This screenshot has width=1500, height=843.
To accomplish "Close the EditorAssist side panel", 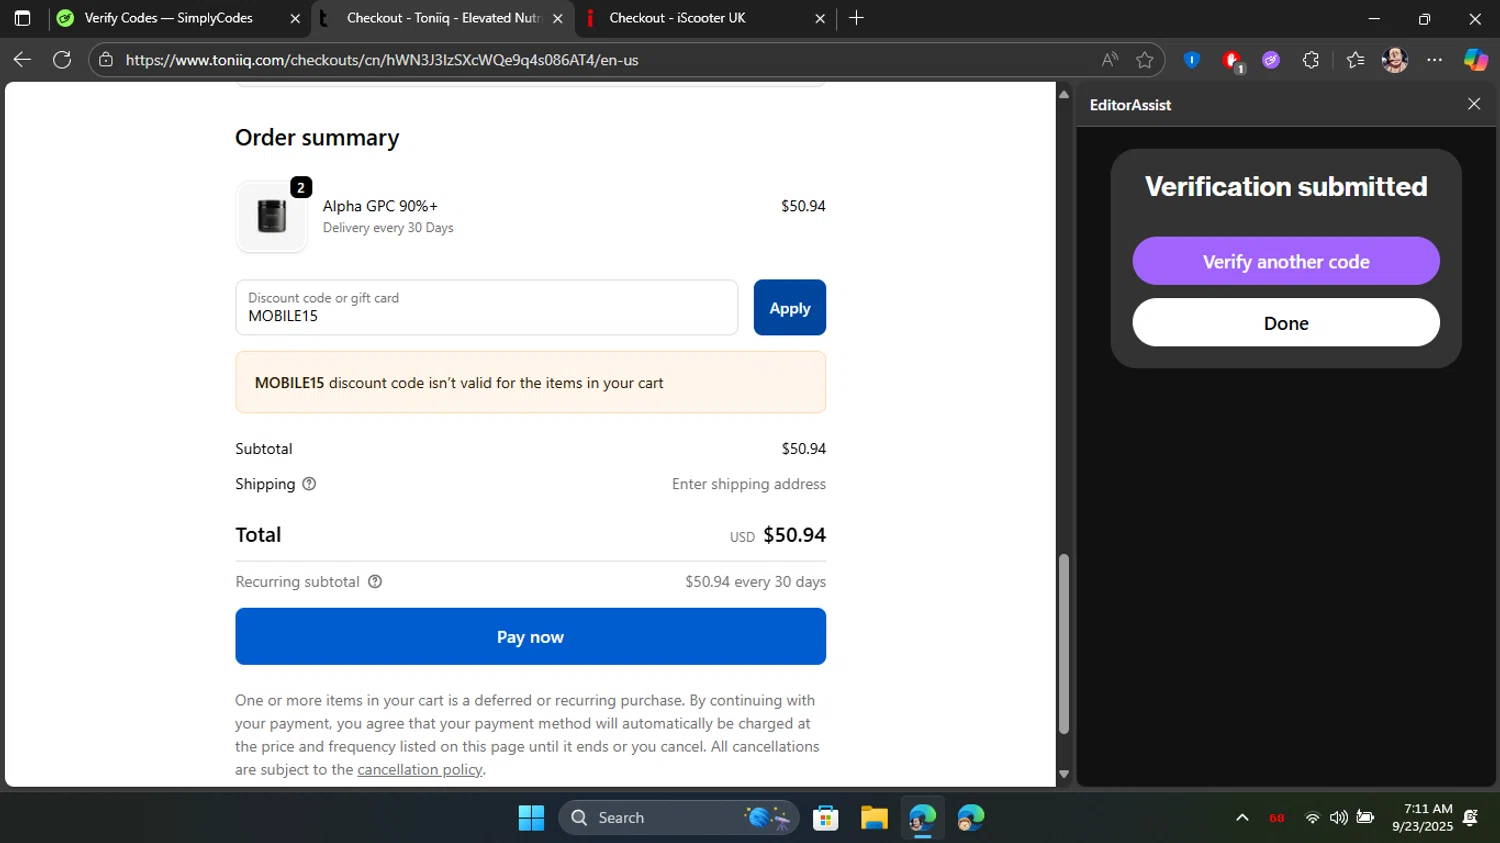I will pos(1474,104).
